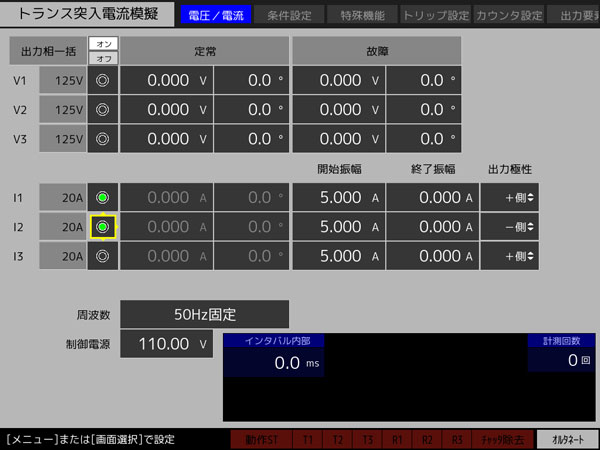Toggle V2 output indicator
Viewport: 600px width, 450px height.
102,110
